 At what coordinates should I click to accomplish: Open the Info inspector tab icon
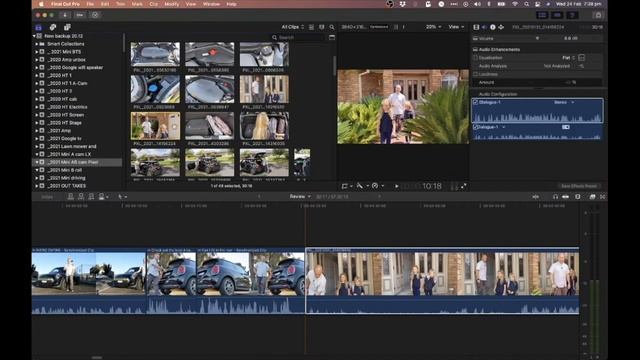click(x=493, y=27)
